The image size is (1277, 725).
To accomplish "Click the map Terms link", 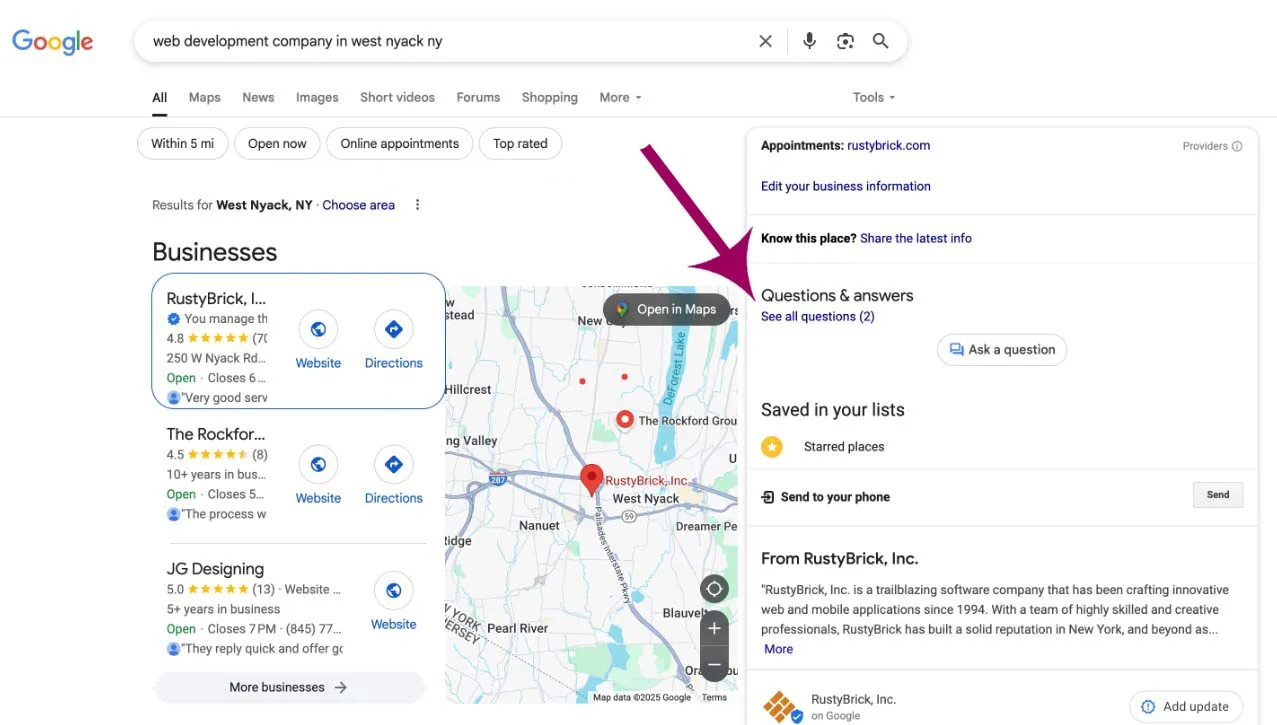I will (x=714, y=697).
